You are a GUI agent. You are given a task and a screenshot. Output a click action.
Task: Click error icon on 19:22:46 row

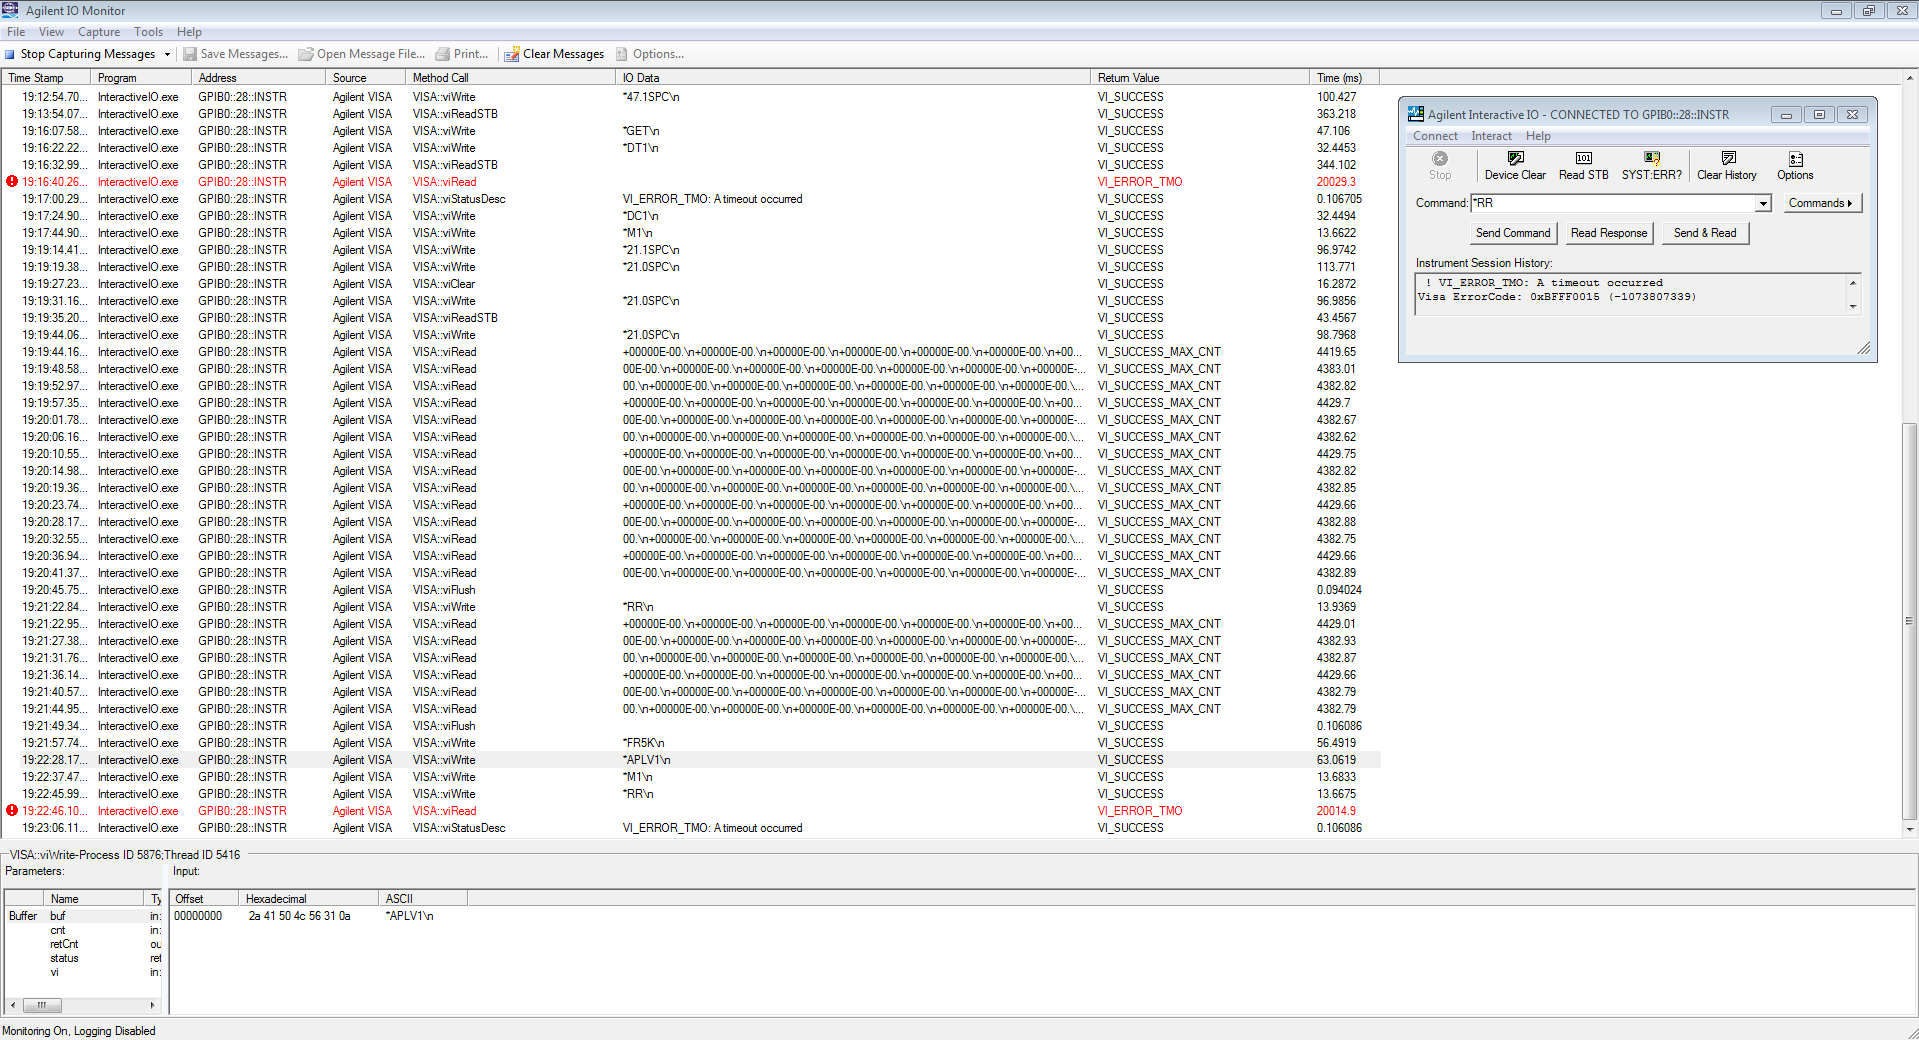coord(12,811)
